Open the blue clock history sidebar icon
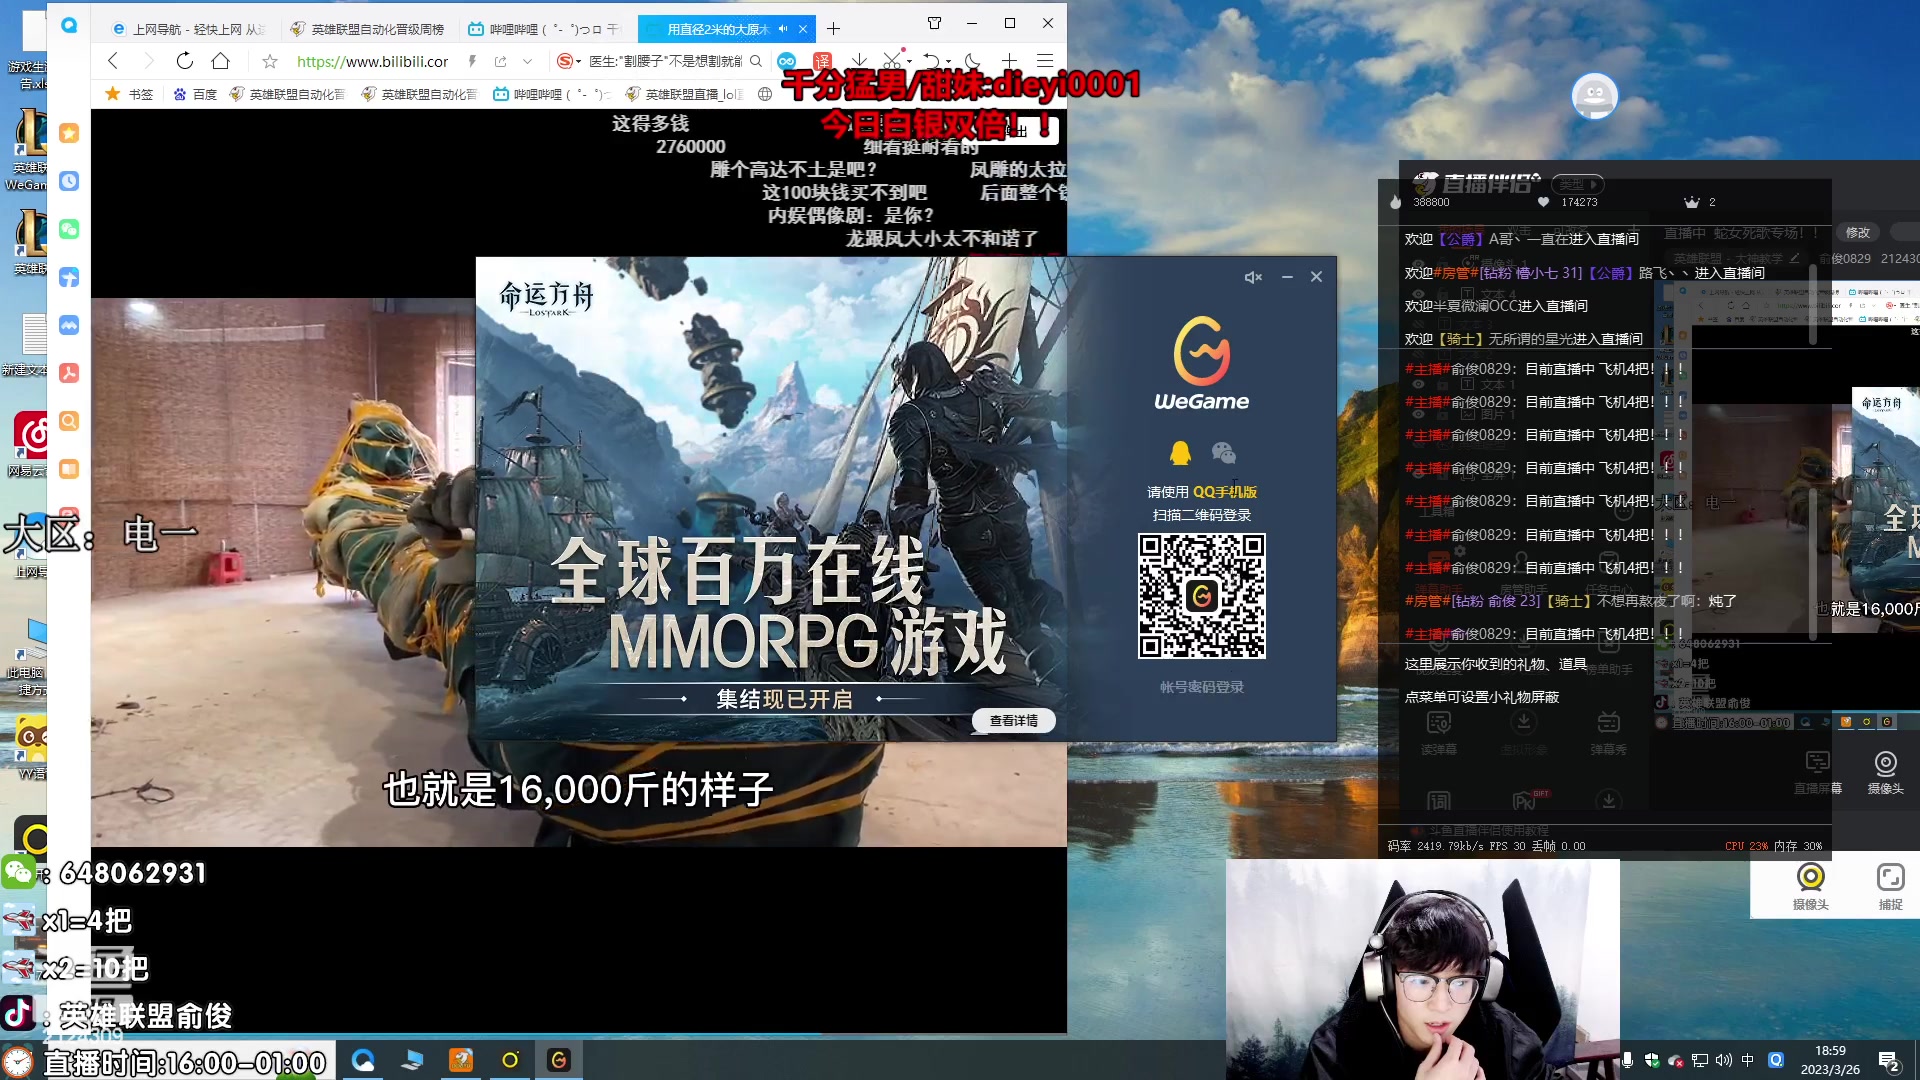The image size is (1920, 1080). point(69,181)
